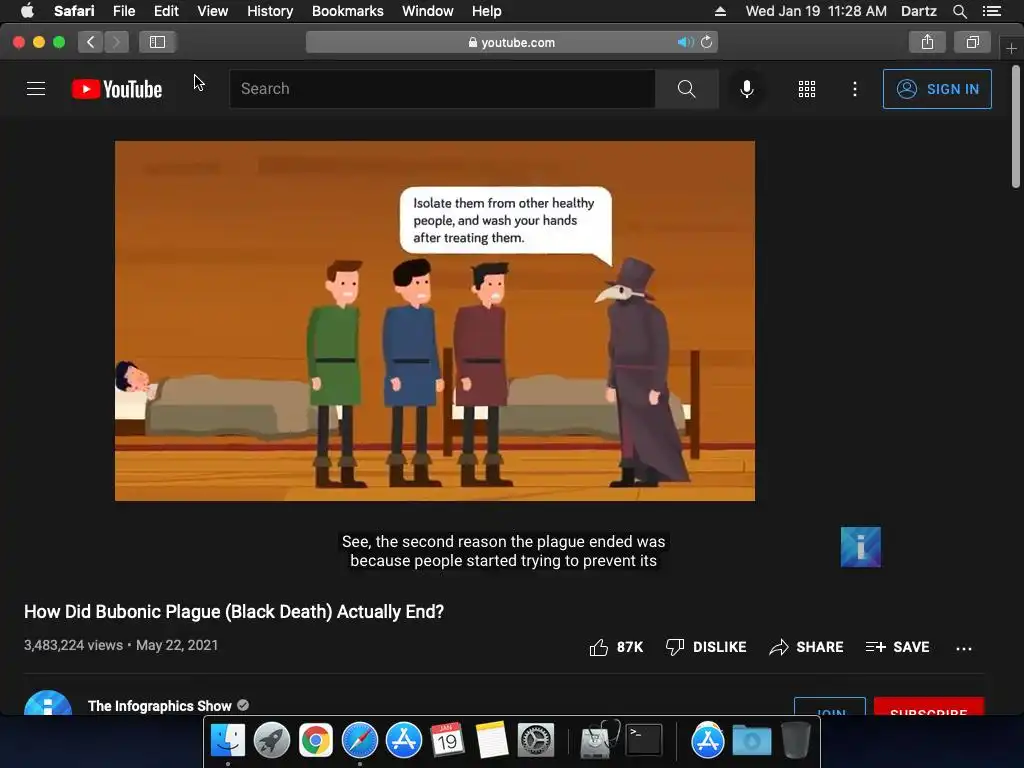The height and width of the screenshot is (768, 1024).
Task: Open Safari's share sheet button
Action: (927, 42)
